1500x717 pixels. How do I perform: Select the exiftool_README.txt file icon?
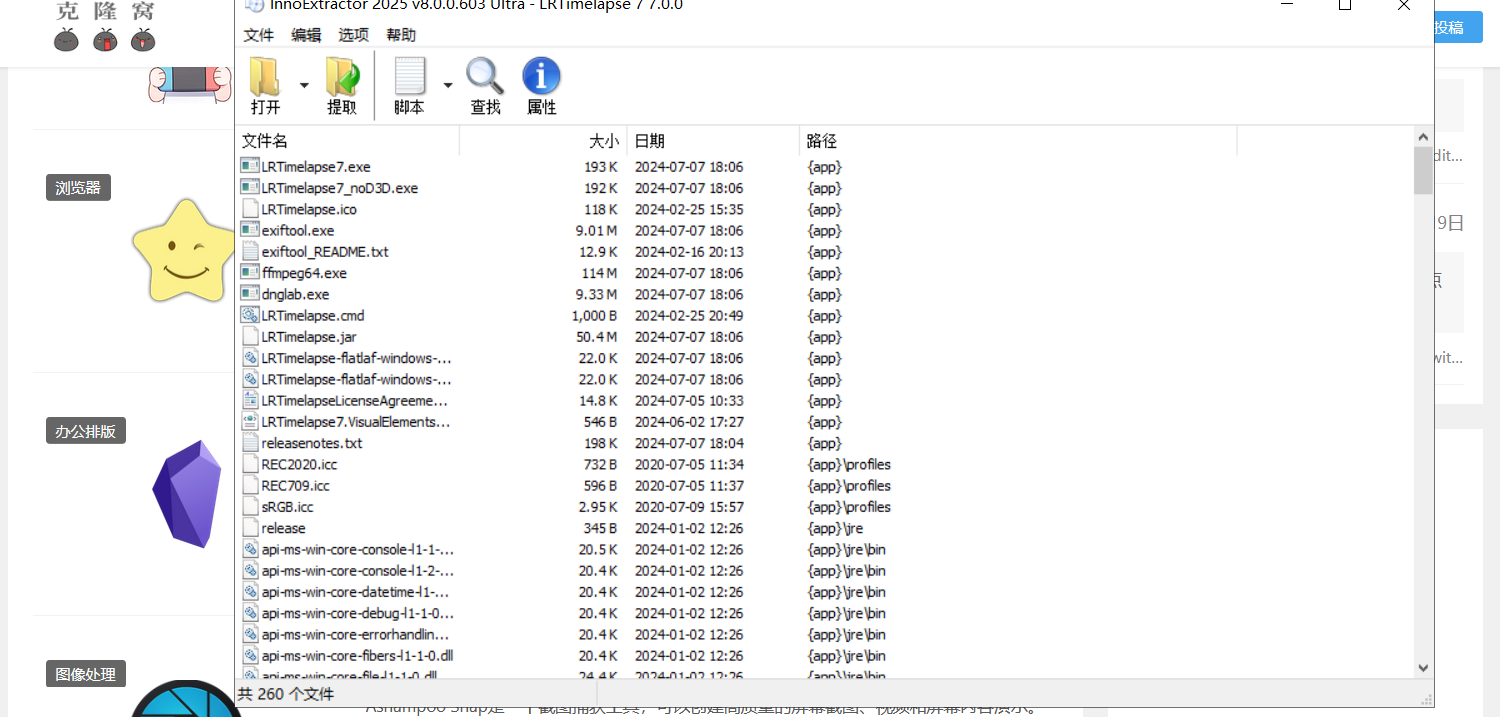[250, 251]
